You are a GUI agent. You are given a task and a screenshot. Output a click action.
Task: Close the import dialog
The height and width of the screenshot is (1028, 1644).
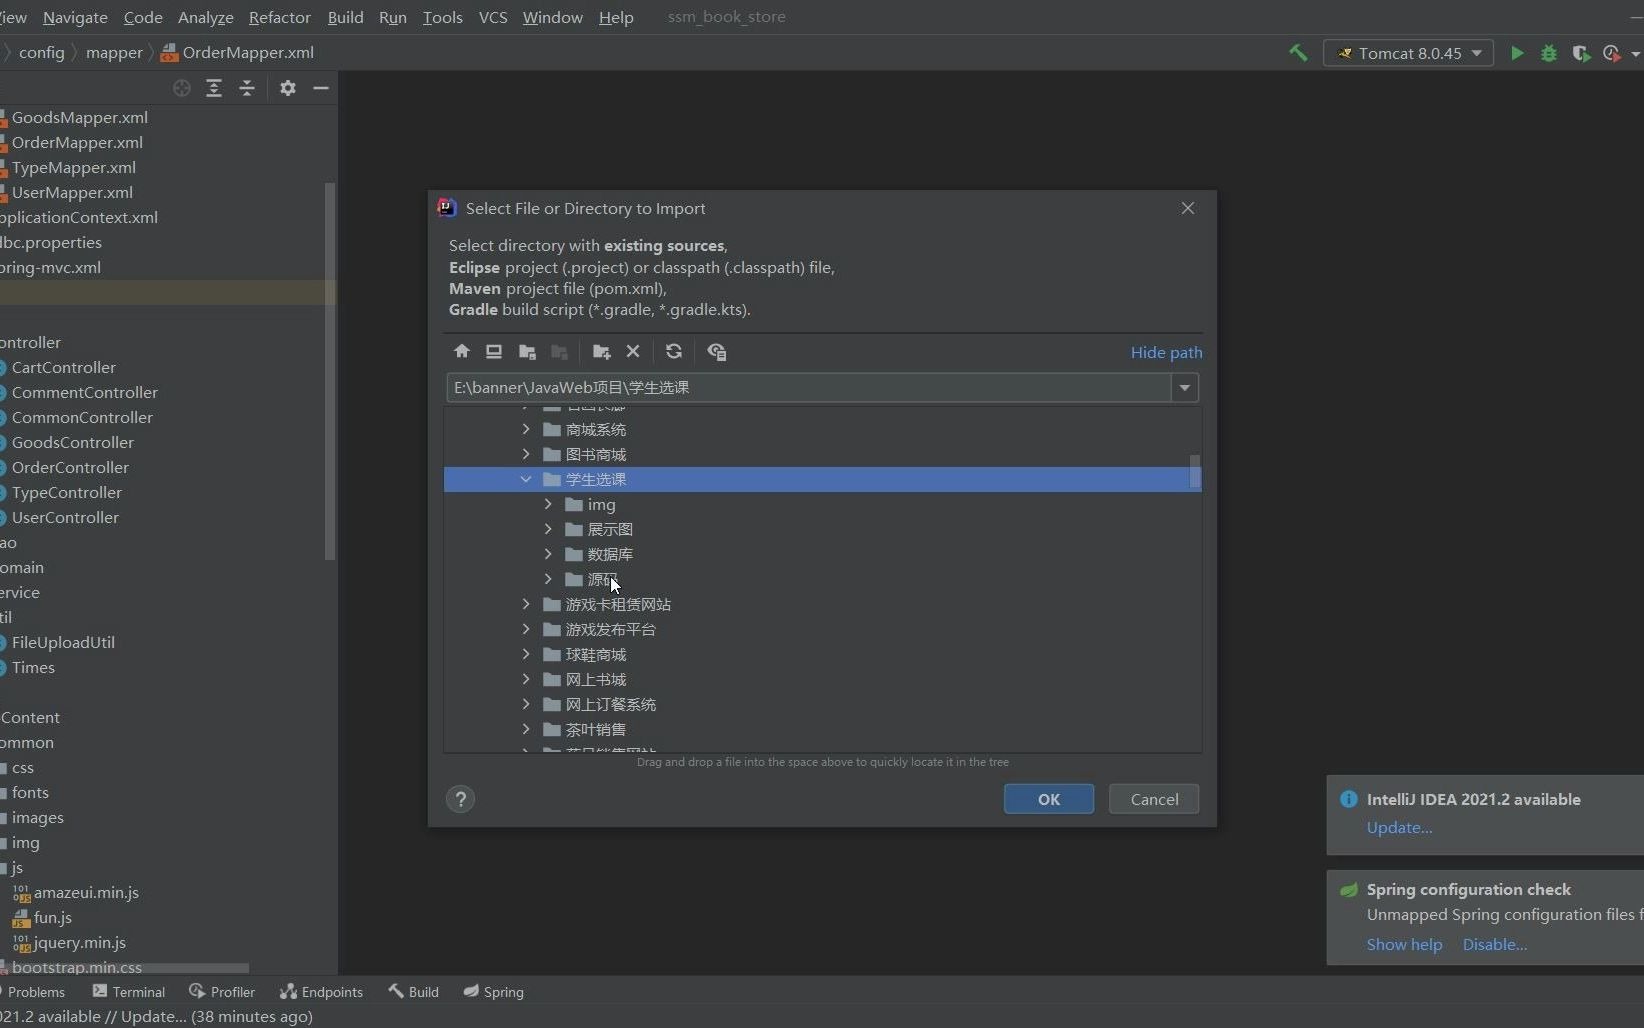[x=1188, y=208]
